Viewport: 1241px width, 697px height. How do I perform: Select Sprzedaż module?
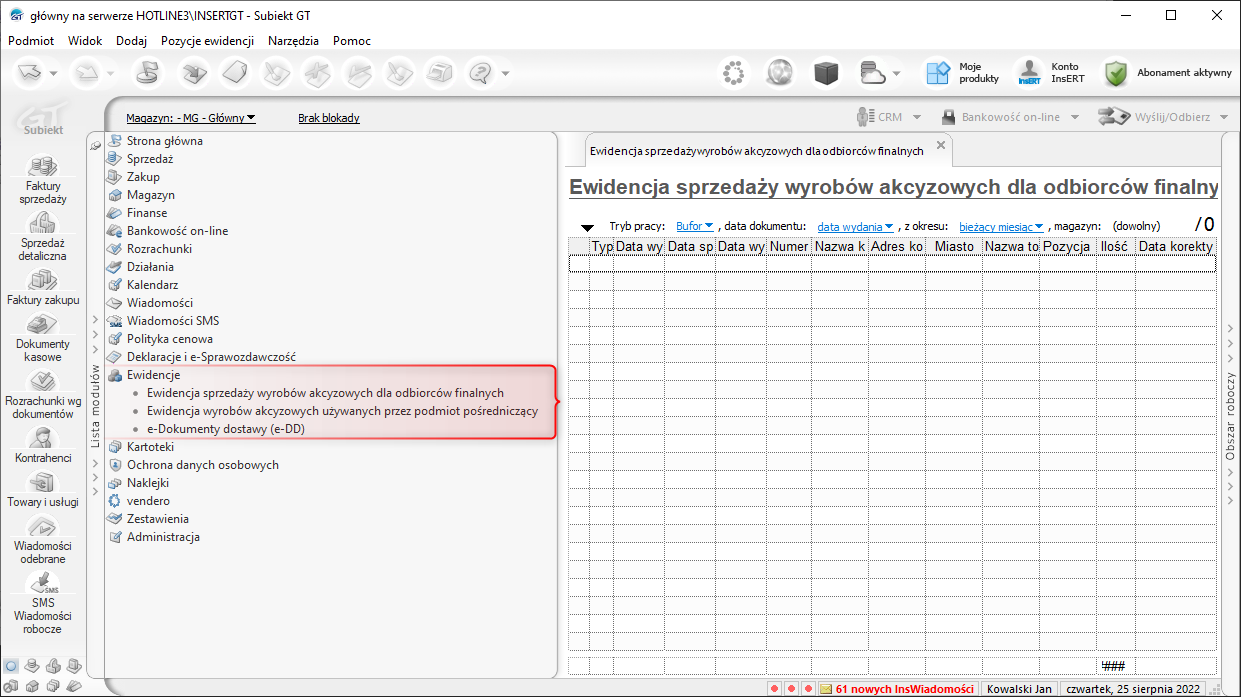pos(150,159)
